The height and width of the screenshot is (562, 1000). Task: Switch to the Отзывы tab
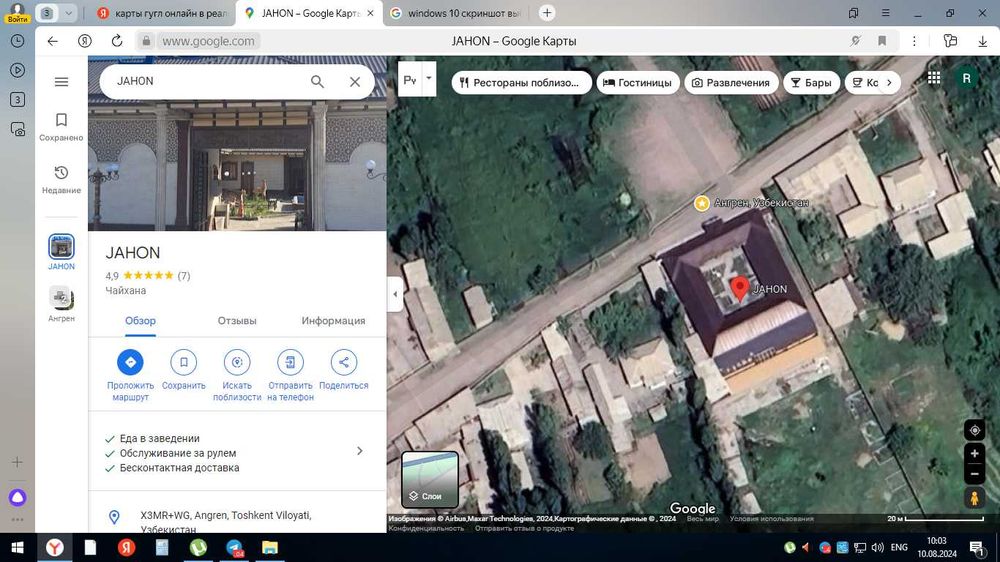[237, 321]
